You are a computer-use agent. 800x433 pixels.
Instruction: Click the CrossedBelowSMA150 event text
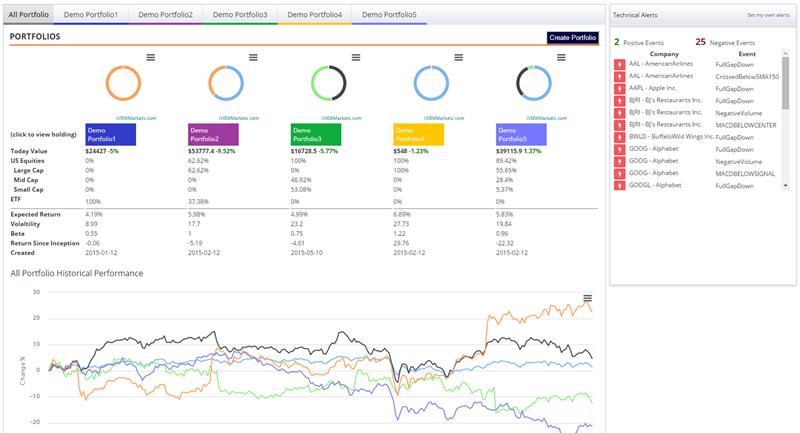[x=747, y=77]
